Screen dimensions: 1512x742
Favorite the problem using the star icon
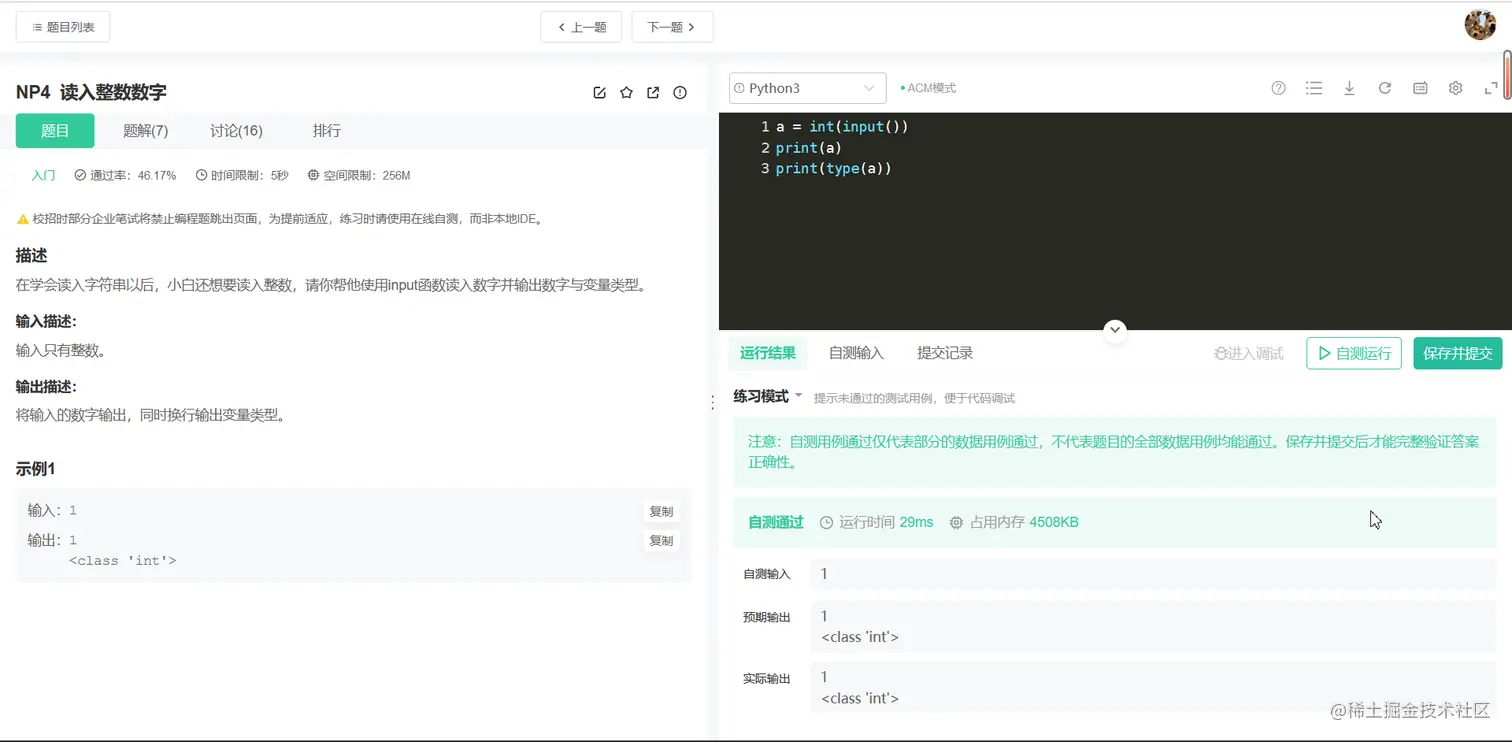pyautogui.click(x=626, y=92)
